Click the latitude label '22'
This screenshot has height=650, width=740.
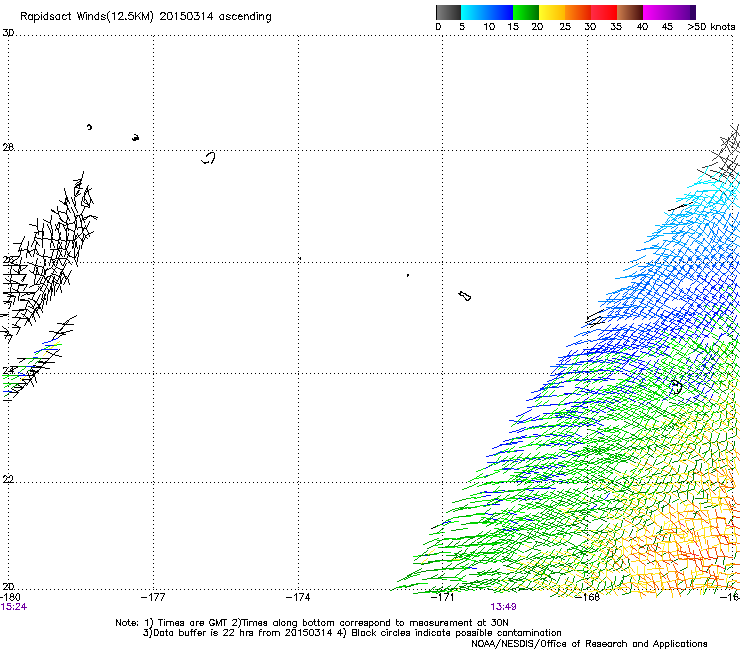point(8,479)
